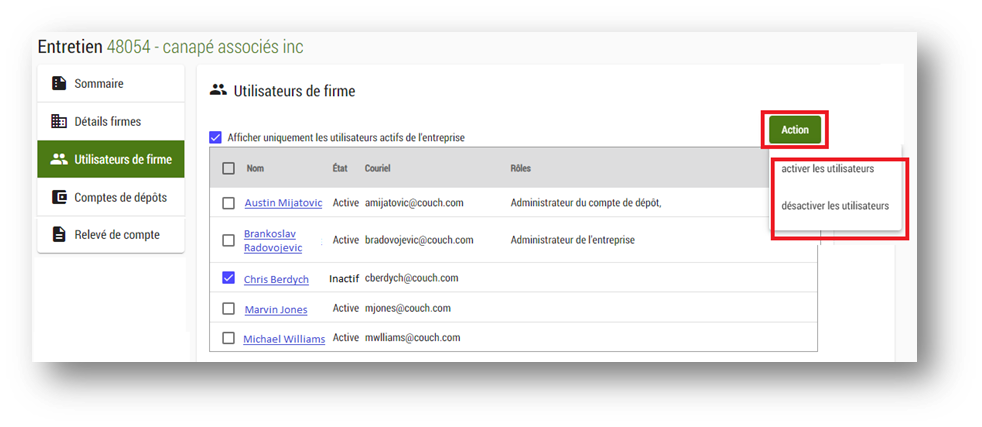Screen dimensions: 982x427
Task: Uncheck the Chris Berdych row checkbox
Action: [x=229, y=278]
